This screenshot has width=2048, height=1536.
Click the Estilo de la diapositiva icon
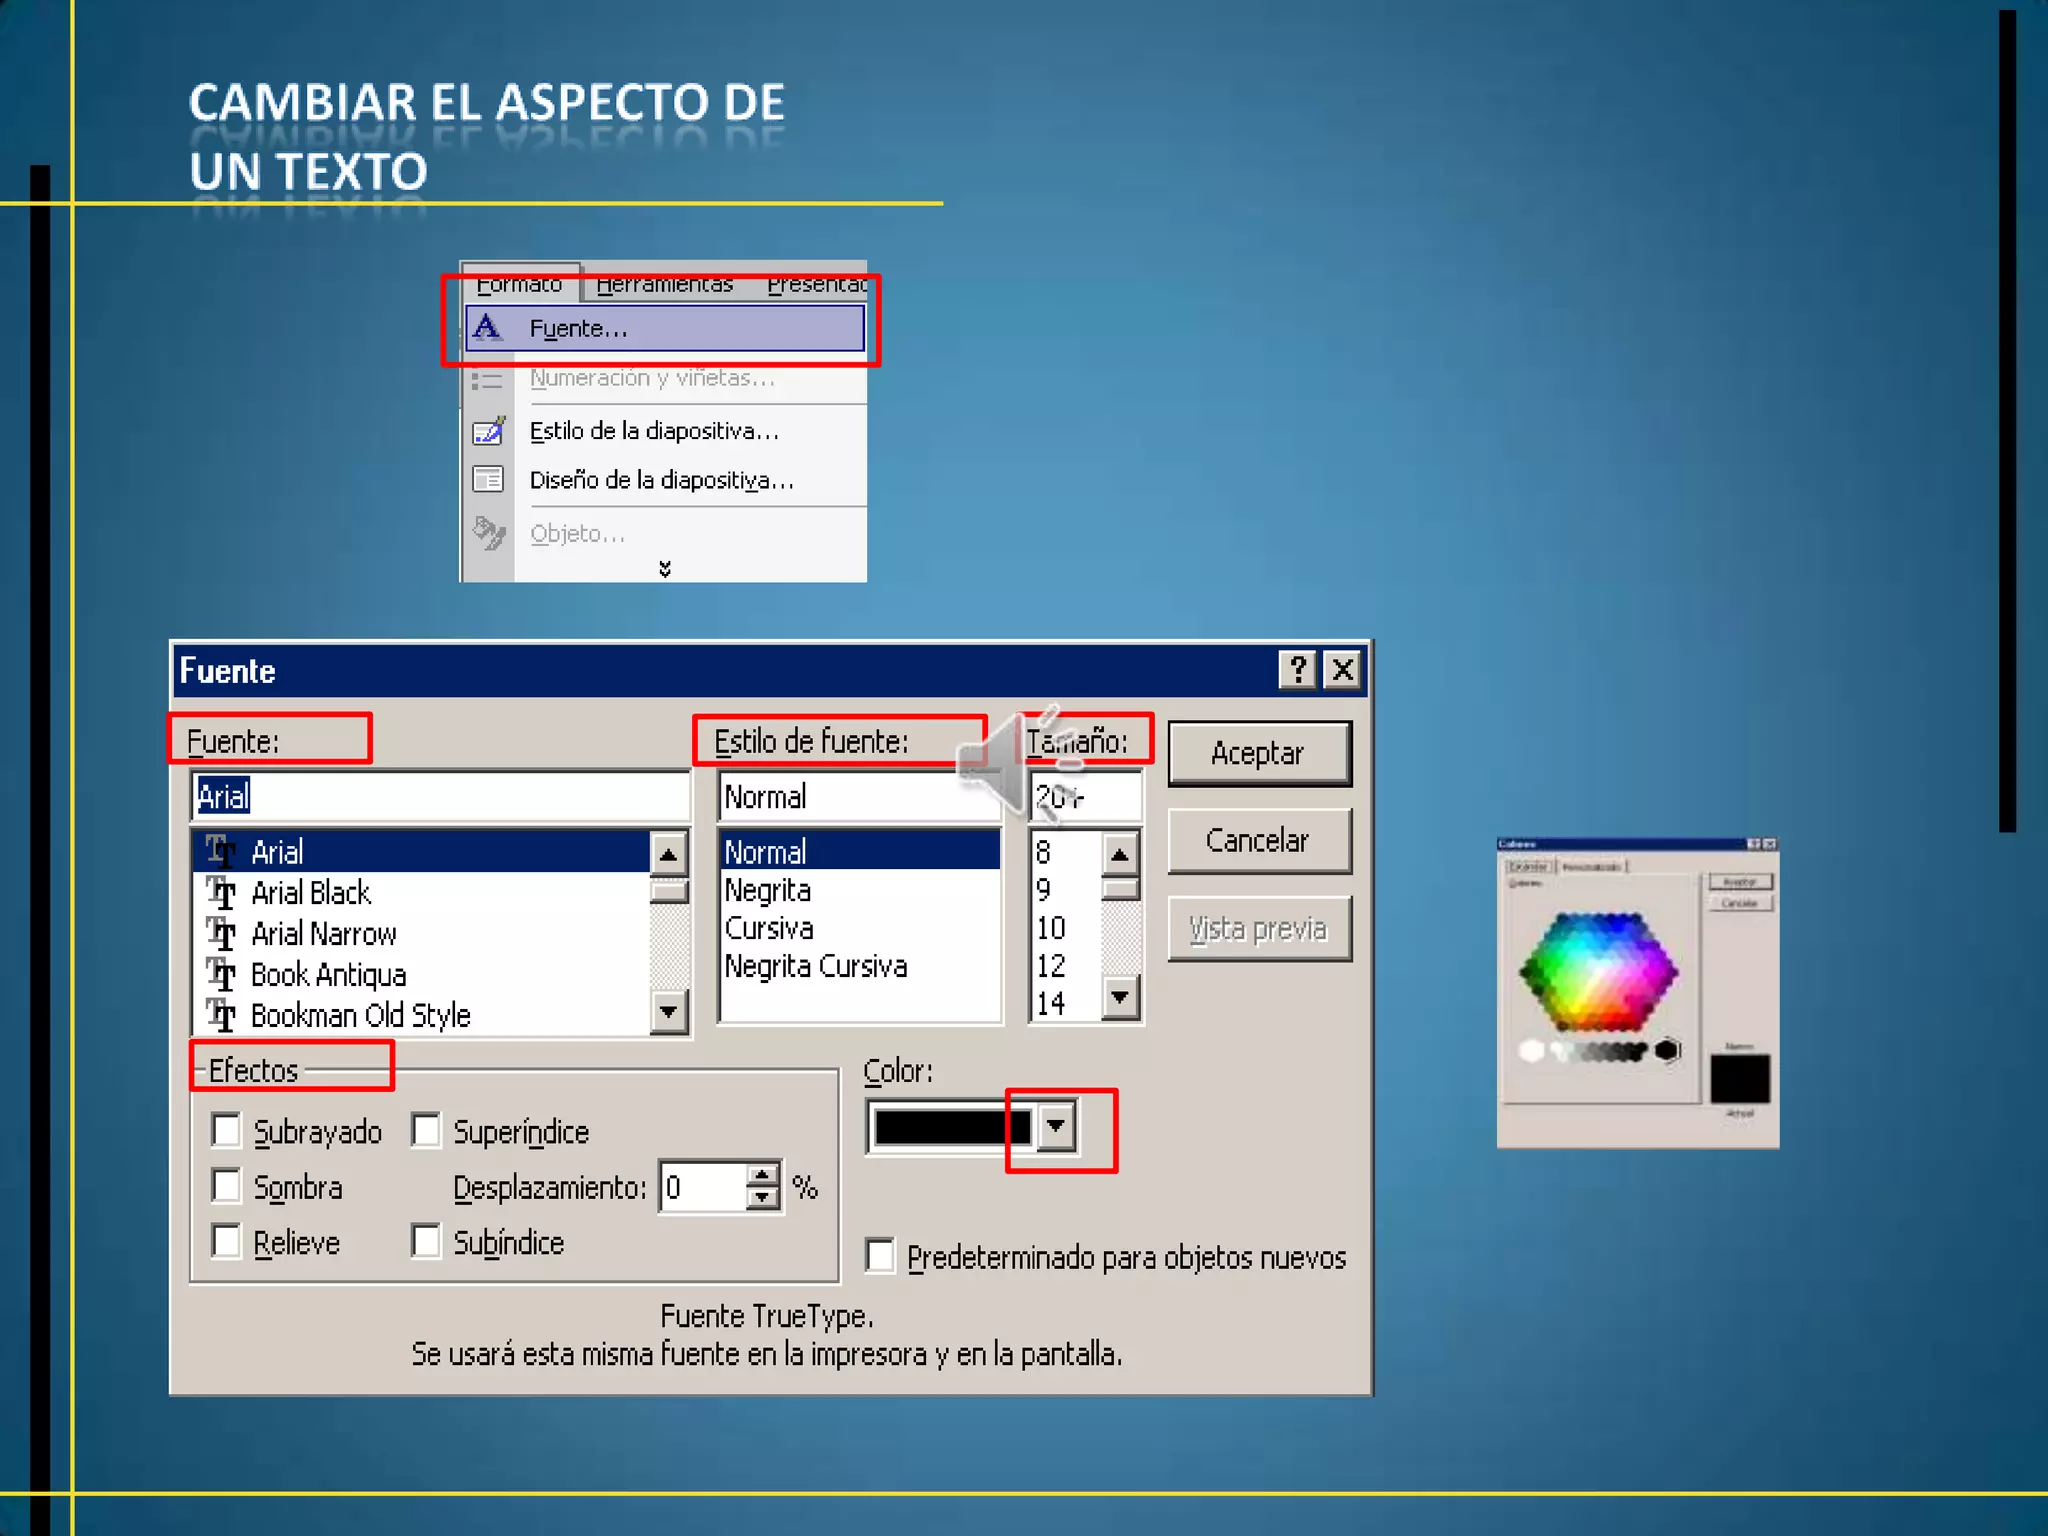tap(488, 431)
